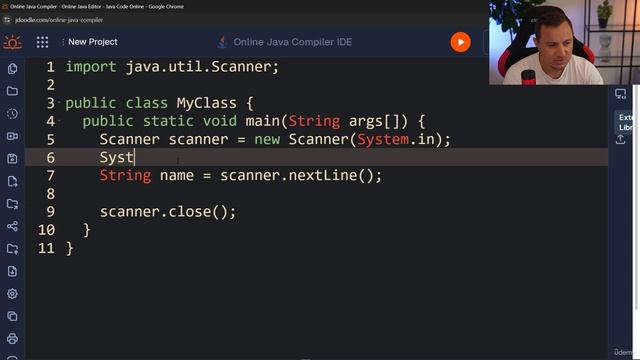This screenshot has height=360, width=640.
Task: Click the video camera icon in sidebar
Action: [x=12, y=136]
